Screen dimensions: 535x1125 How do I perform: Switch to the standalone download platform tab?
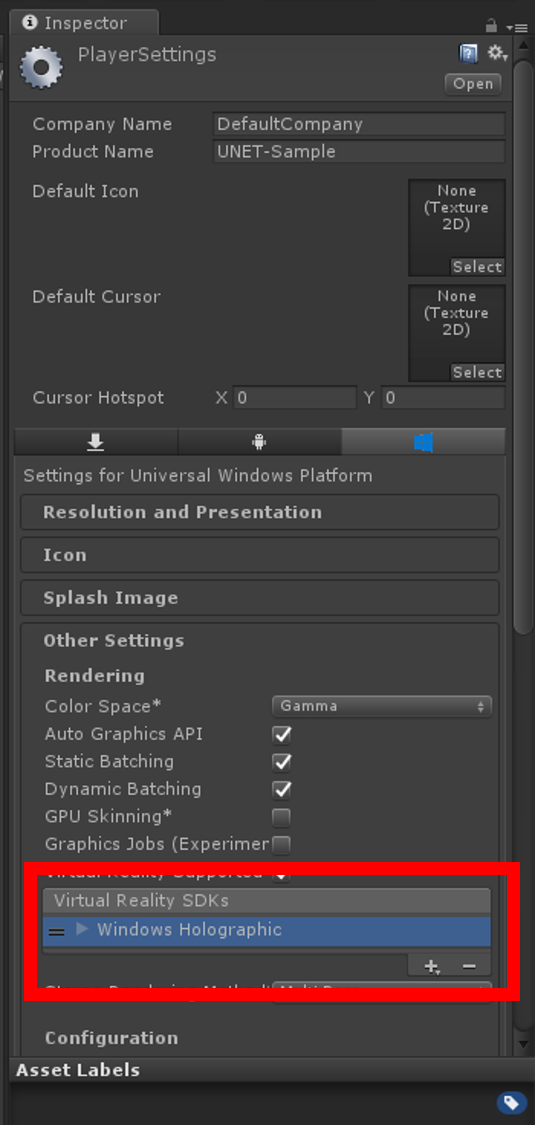click(x=95, y=443)
